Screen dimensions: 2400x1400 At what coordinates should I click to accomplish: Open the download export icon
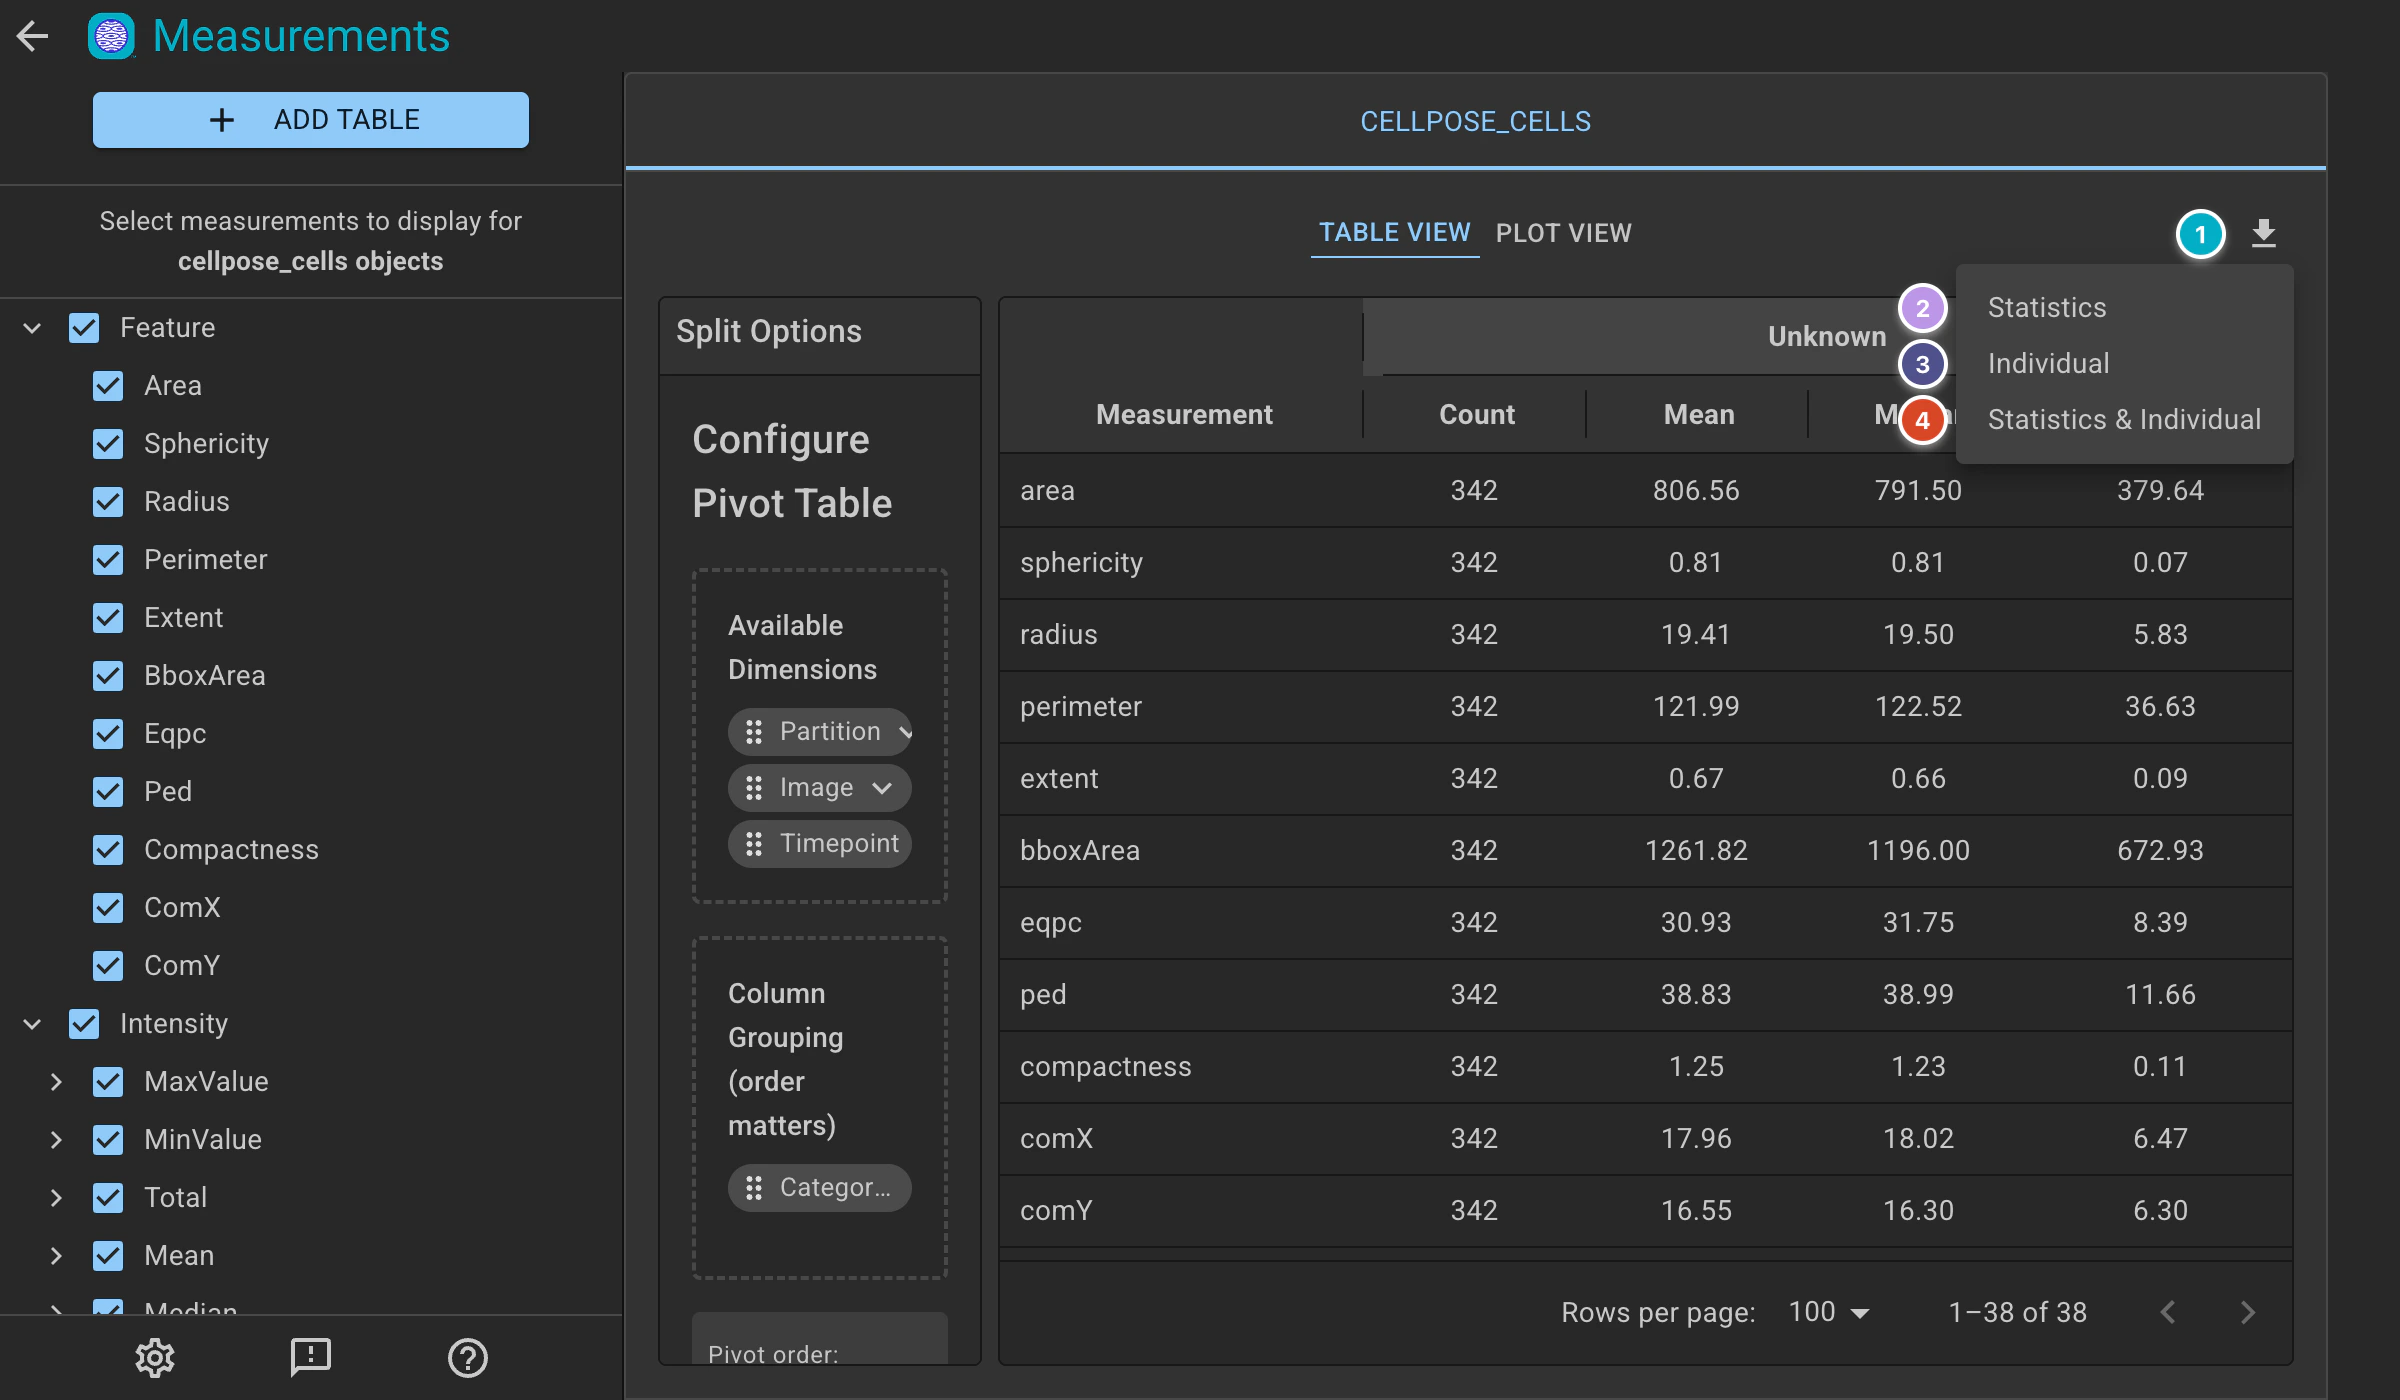2264,233
